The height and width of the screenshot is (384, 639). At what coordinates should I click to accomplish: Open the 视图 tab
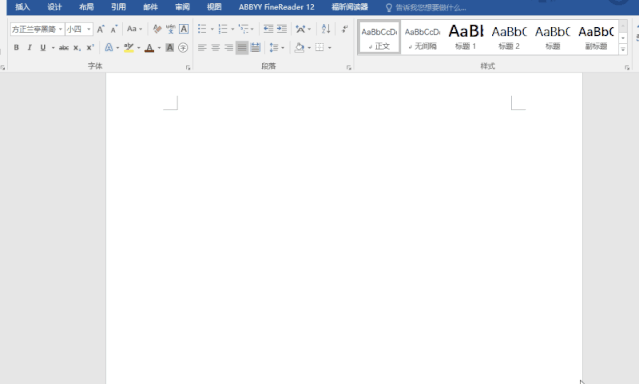[214, 7]
